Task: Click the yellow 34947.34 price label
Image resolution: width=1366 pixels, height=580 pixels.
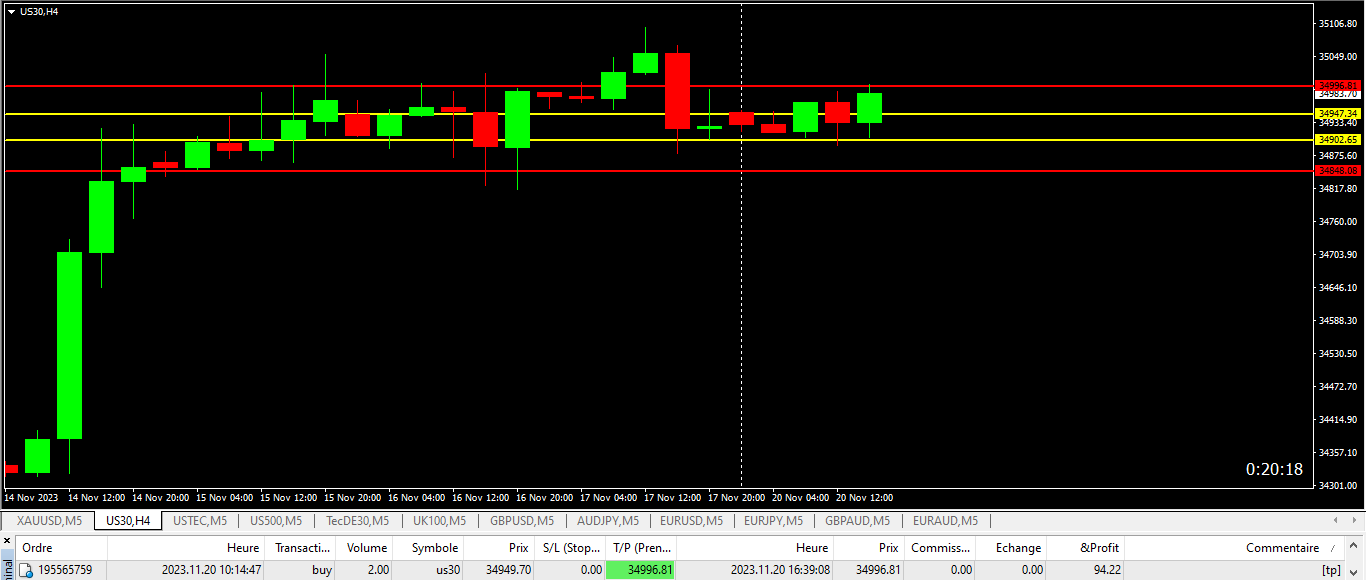Action: click(1338, 114)
